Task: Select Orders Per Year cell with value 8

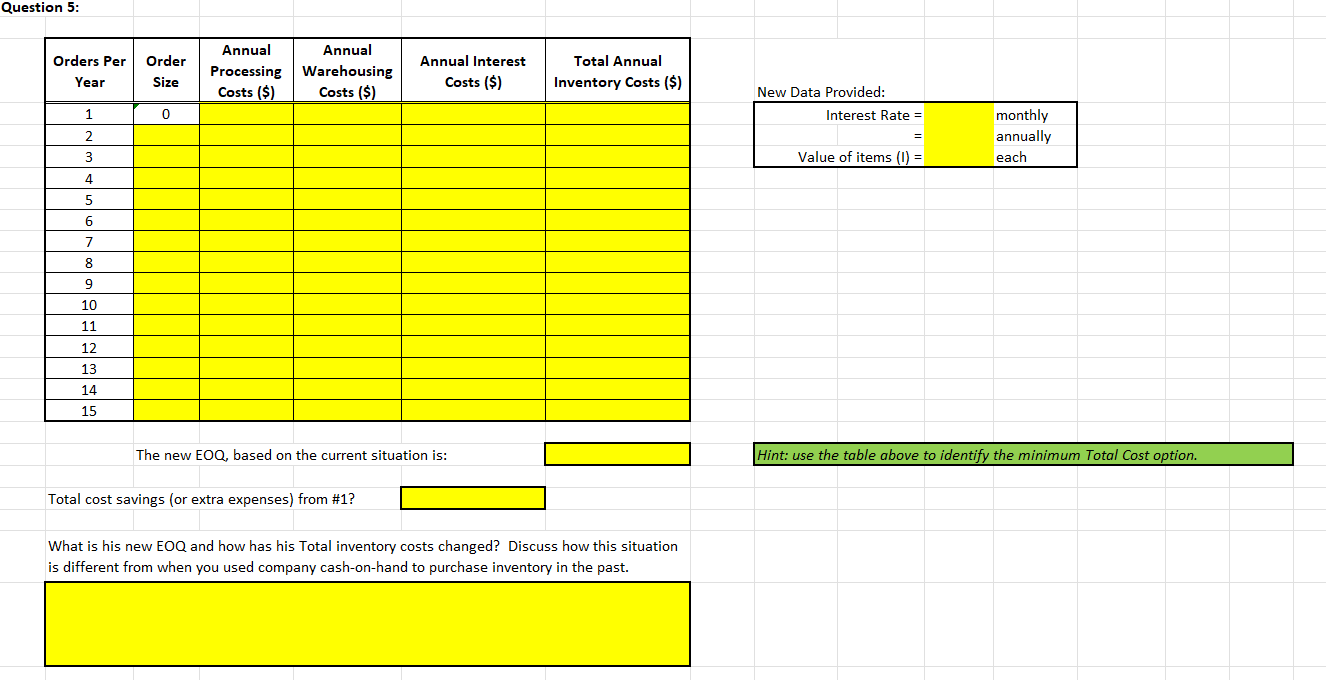Action: tap(89, 262)
